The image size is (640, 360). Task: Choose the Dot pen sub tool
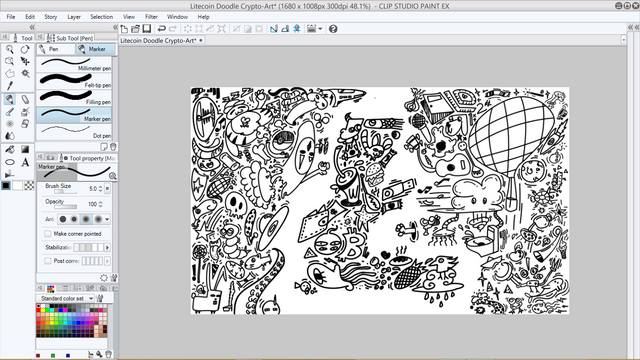(74, 132)
